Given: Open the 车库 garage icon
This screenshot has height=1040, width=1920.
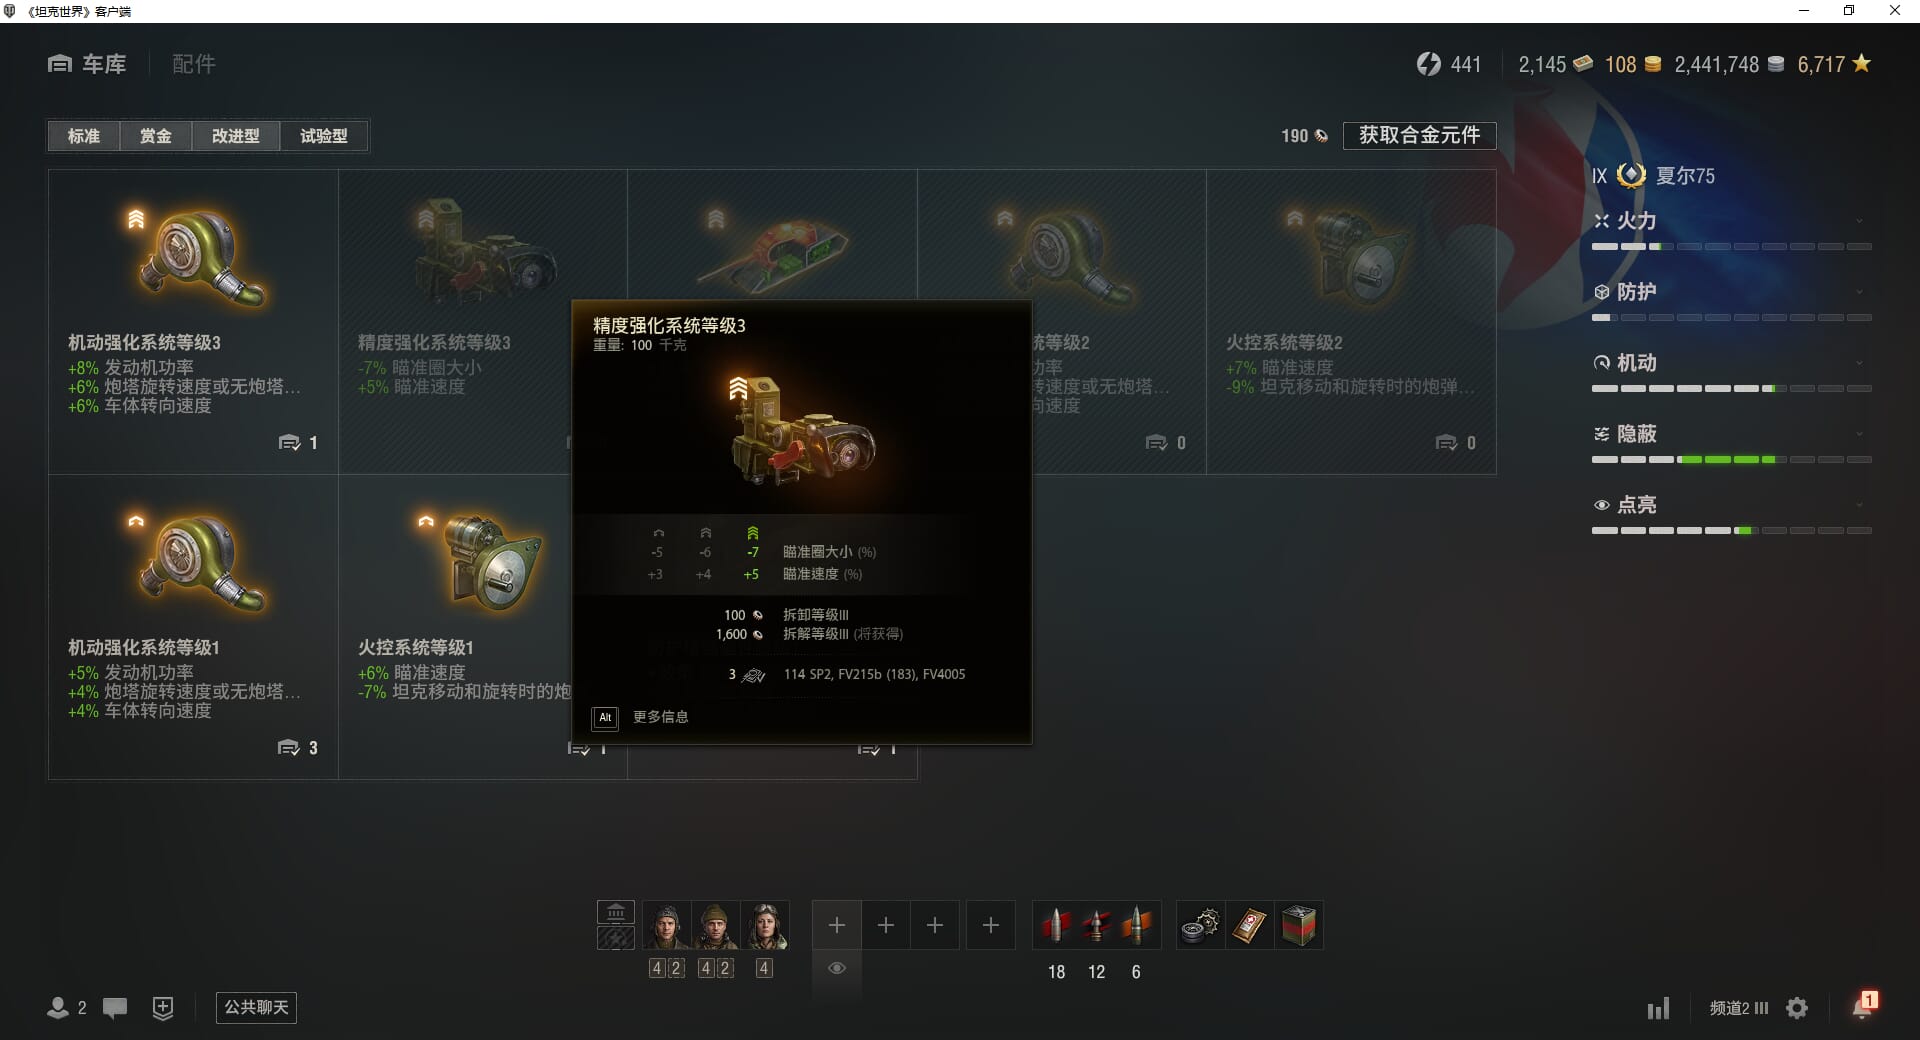Looking at the screenshot, I should [x=60, y=64].
